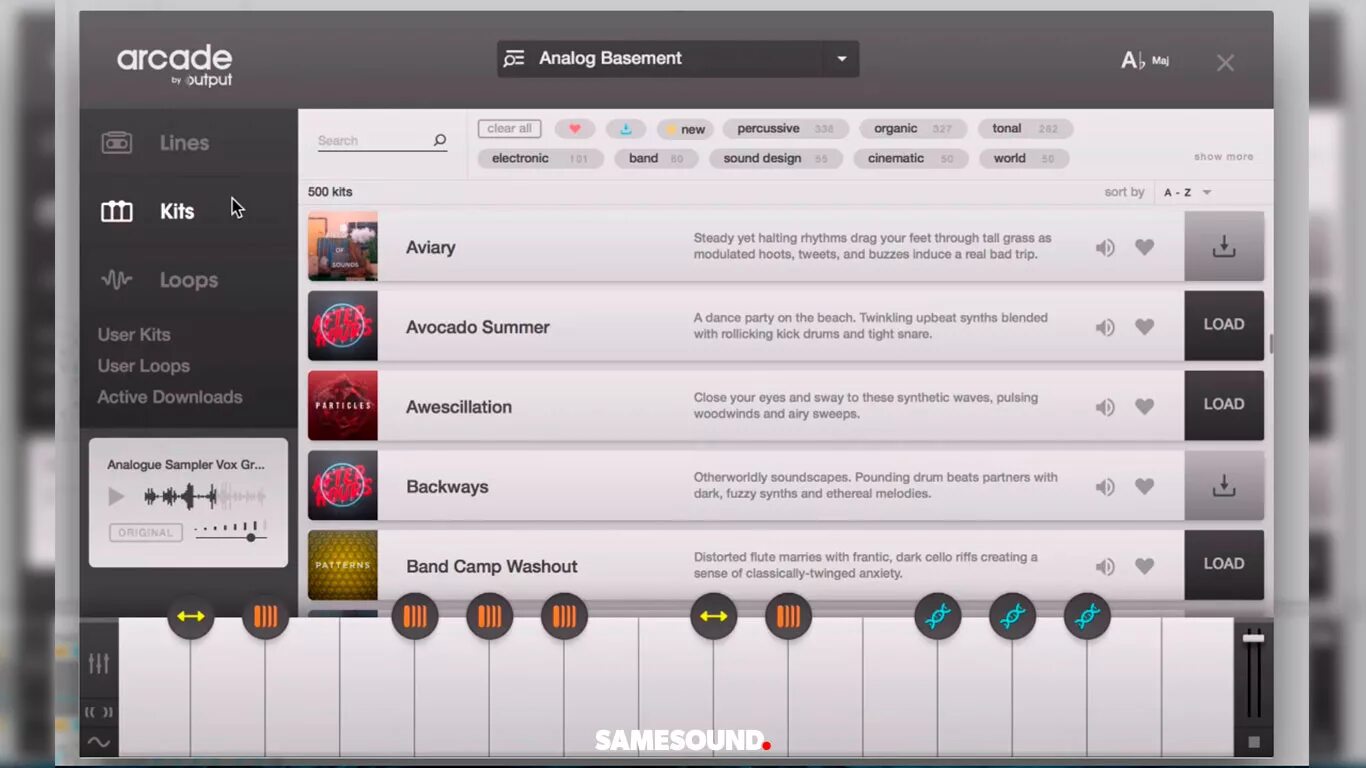Click the search magnifier icon

(439, 140)
